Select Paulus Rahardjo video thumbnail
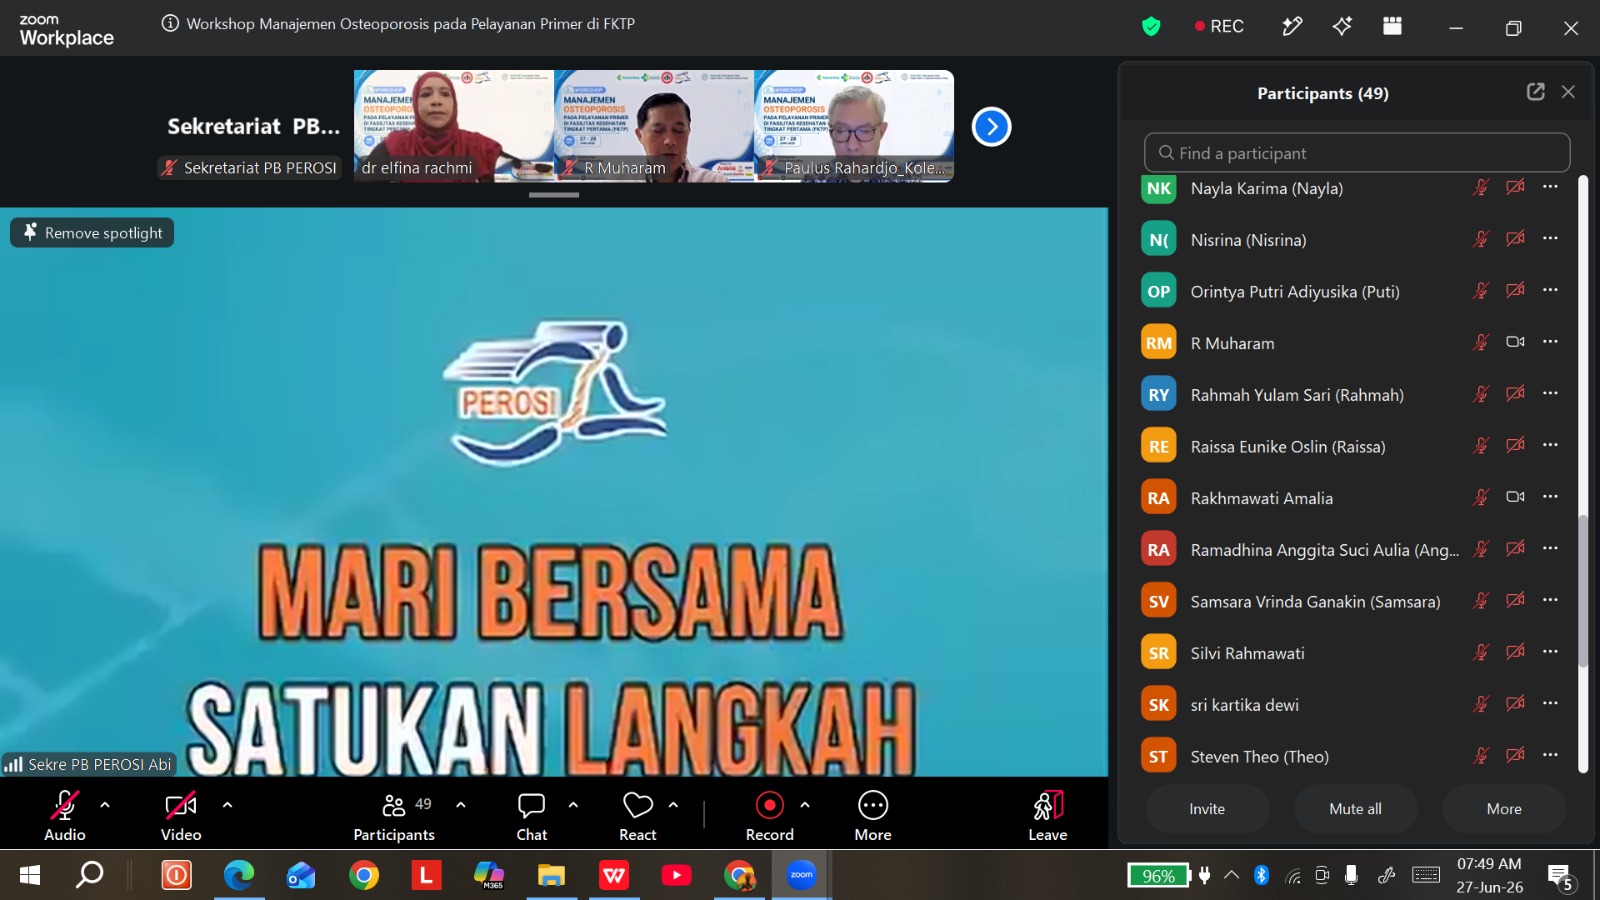Screen dimensions: 1600x900 (x=854, y=126)
